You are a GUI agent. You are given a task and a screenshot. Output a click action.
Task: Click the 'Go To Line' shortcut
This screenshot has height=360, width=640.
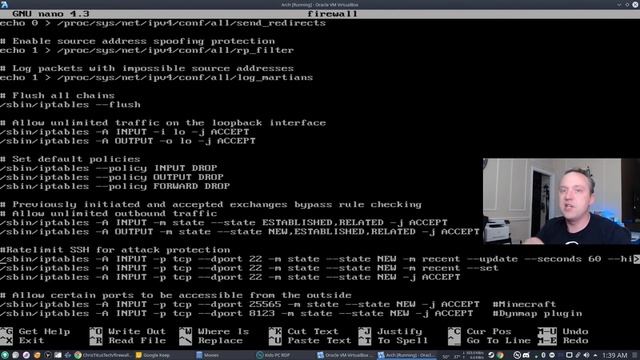(x=499, y=340)
